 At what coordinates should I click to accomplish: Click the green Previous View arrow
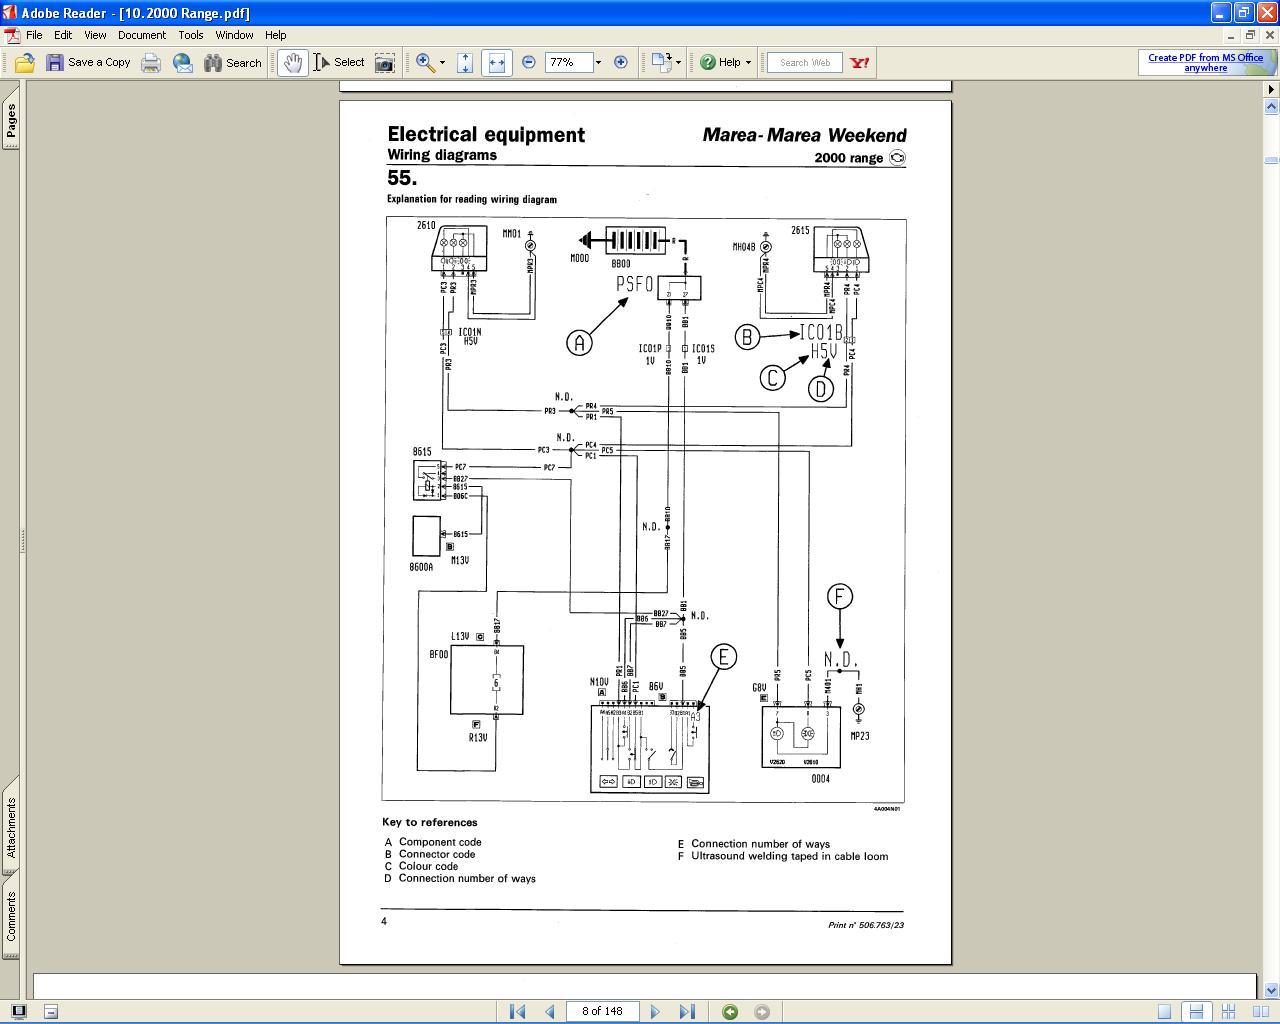(x=730, y=1012)
